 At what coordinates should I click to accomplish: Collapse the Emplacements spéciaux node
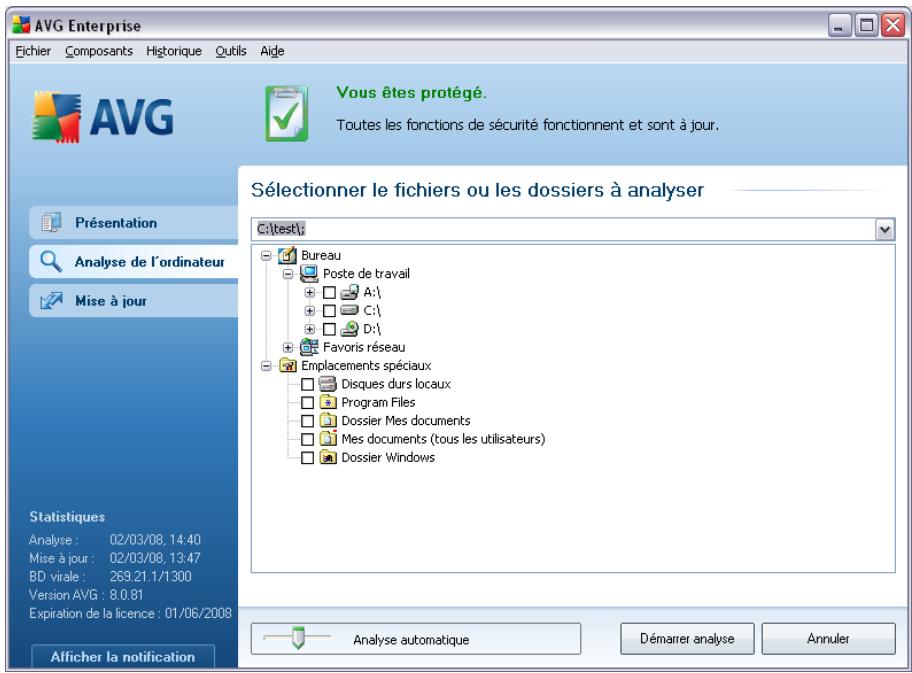click(266, 366)
